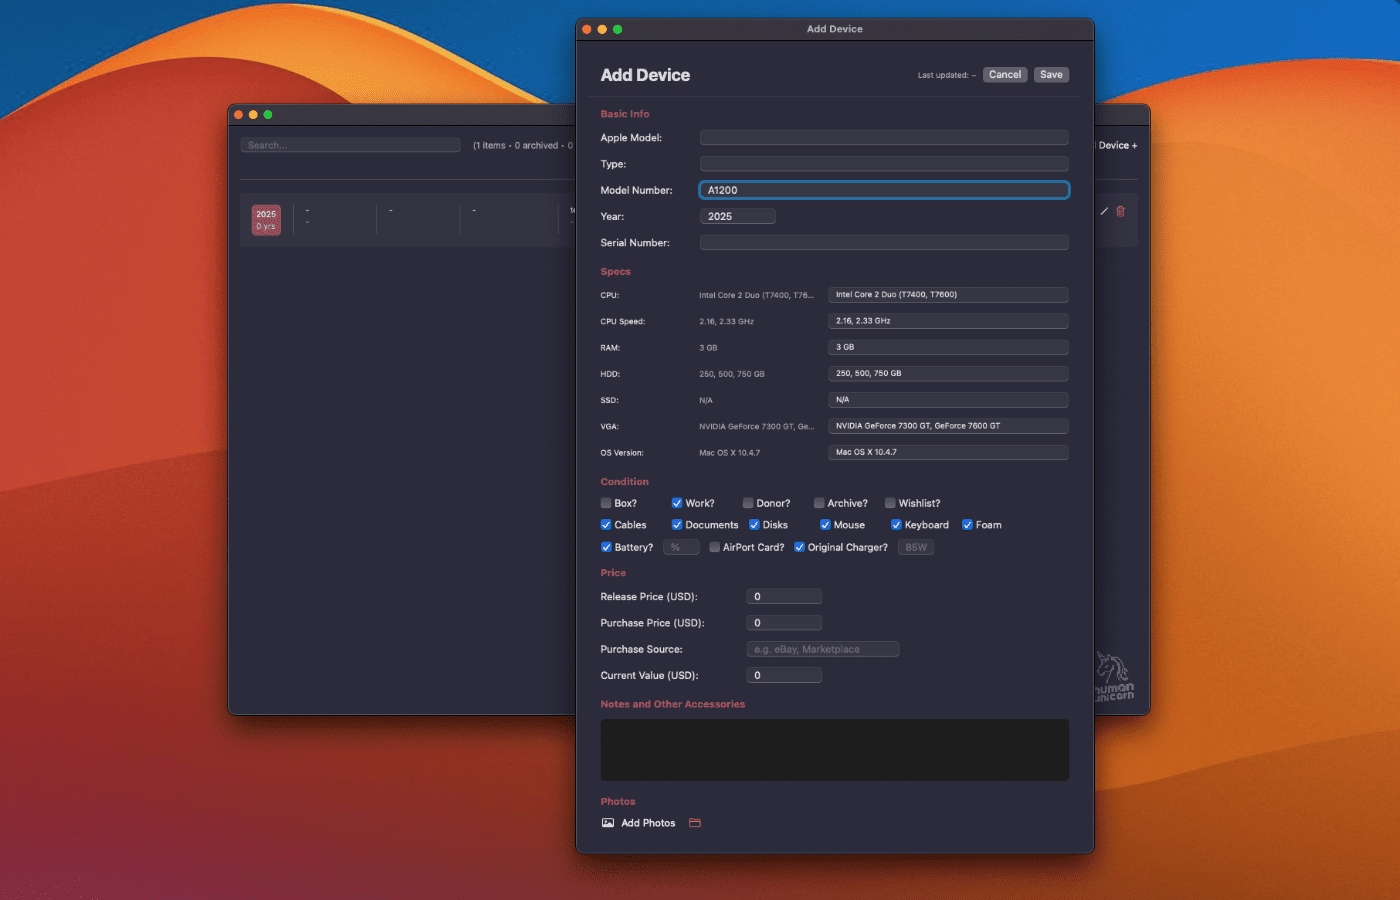Disable the Original Charger? checkbox

pyautogui.click(x=799, y=547)
